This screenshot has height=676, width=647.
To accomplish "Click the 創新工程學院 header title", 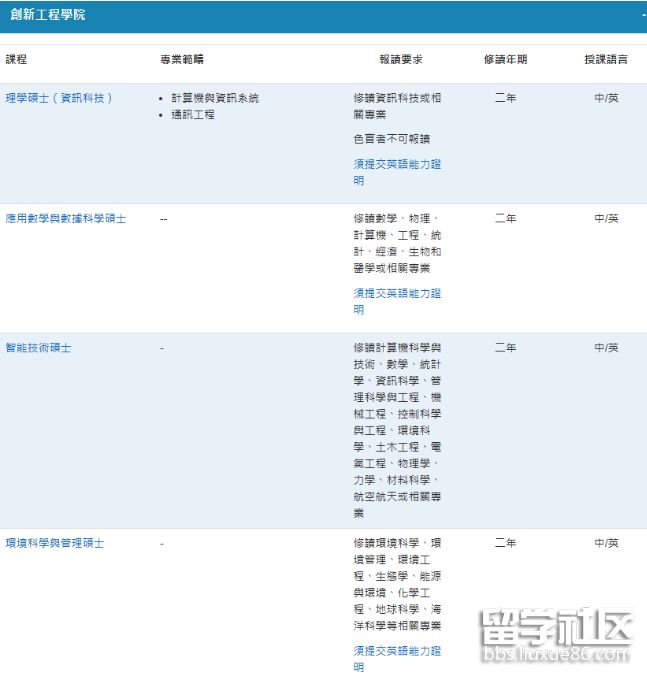I will [x=48, y=16].
